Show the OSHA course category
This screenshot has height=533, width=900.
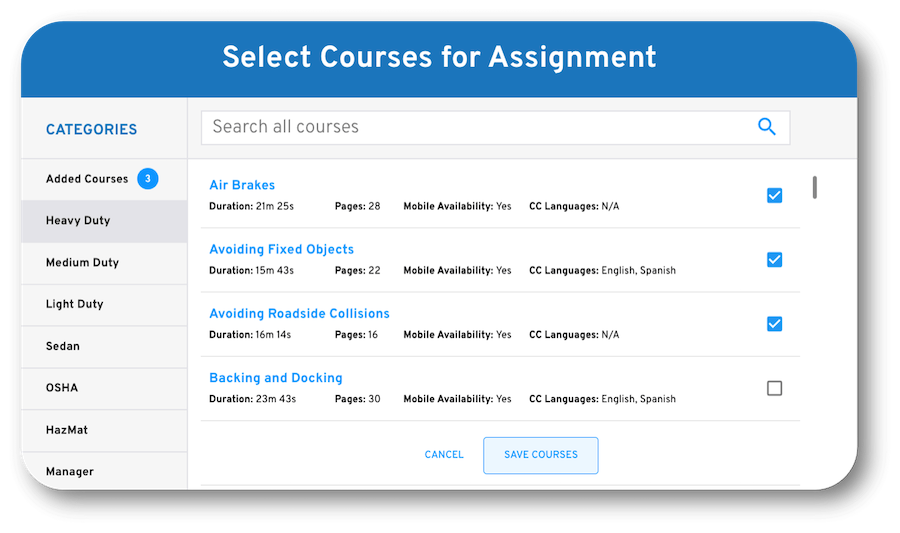coord(62,388)
